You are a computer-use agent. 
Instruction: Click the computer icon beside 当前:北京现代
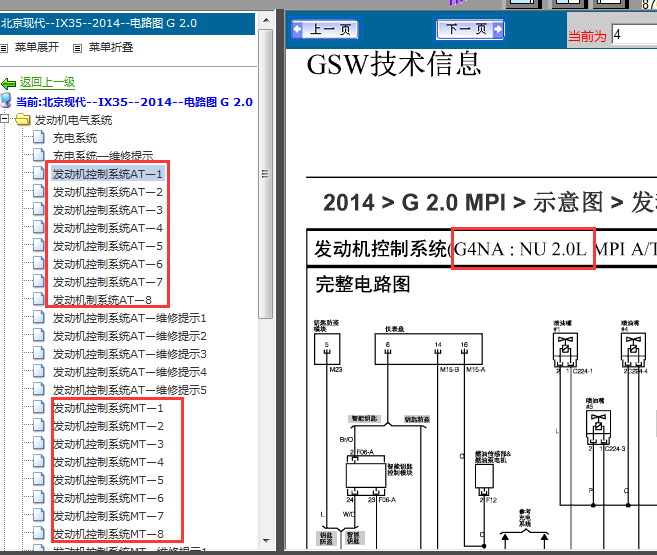(6, 101)
